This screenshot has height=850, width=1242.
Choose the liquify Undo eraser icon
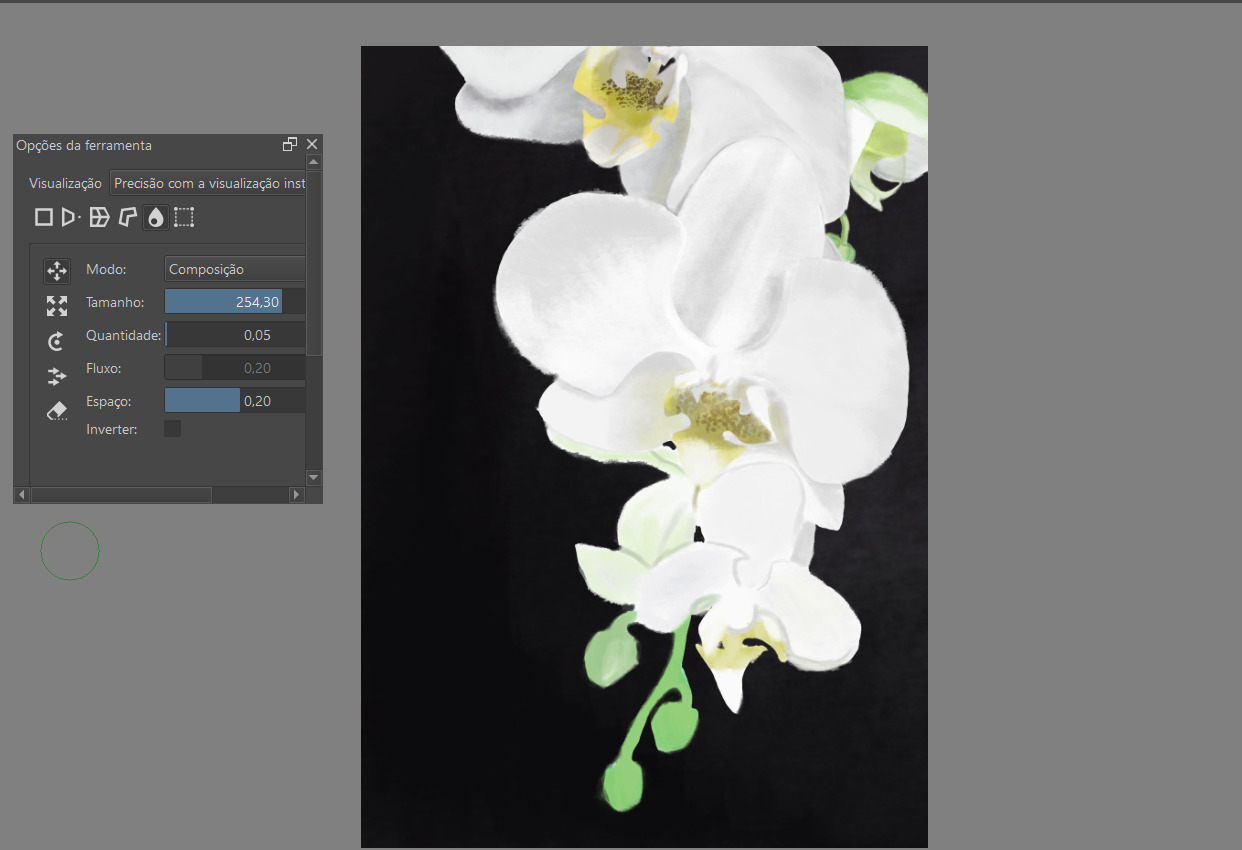[x=57, y=411]
